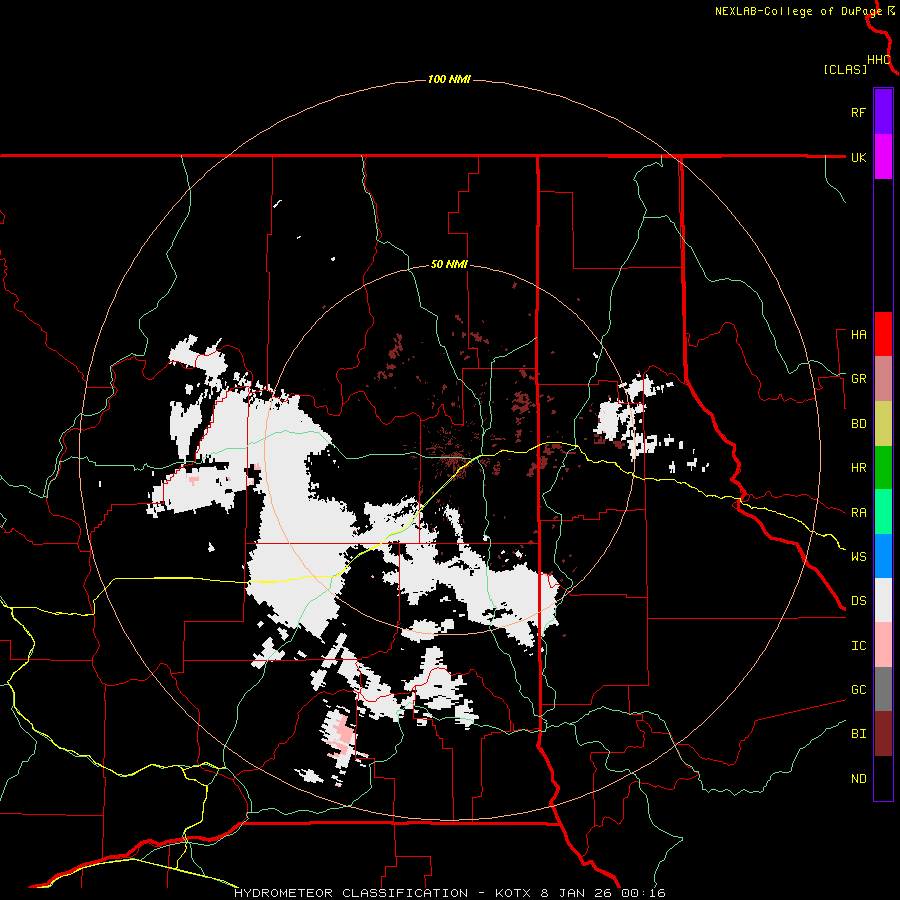Image resolution: width=900 pixels, height=900 pixels.
Task: Click the "HR" legend label
Action: pos(858,468)
